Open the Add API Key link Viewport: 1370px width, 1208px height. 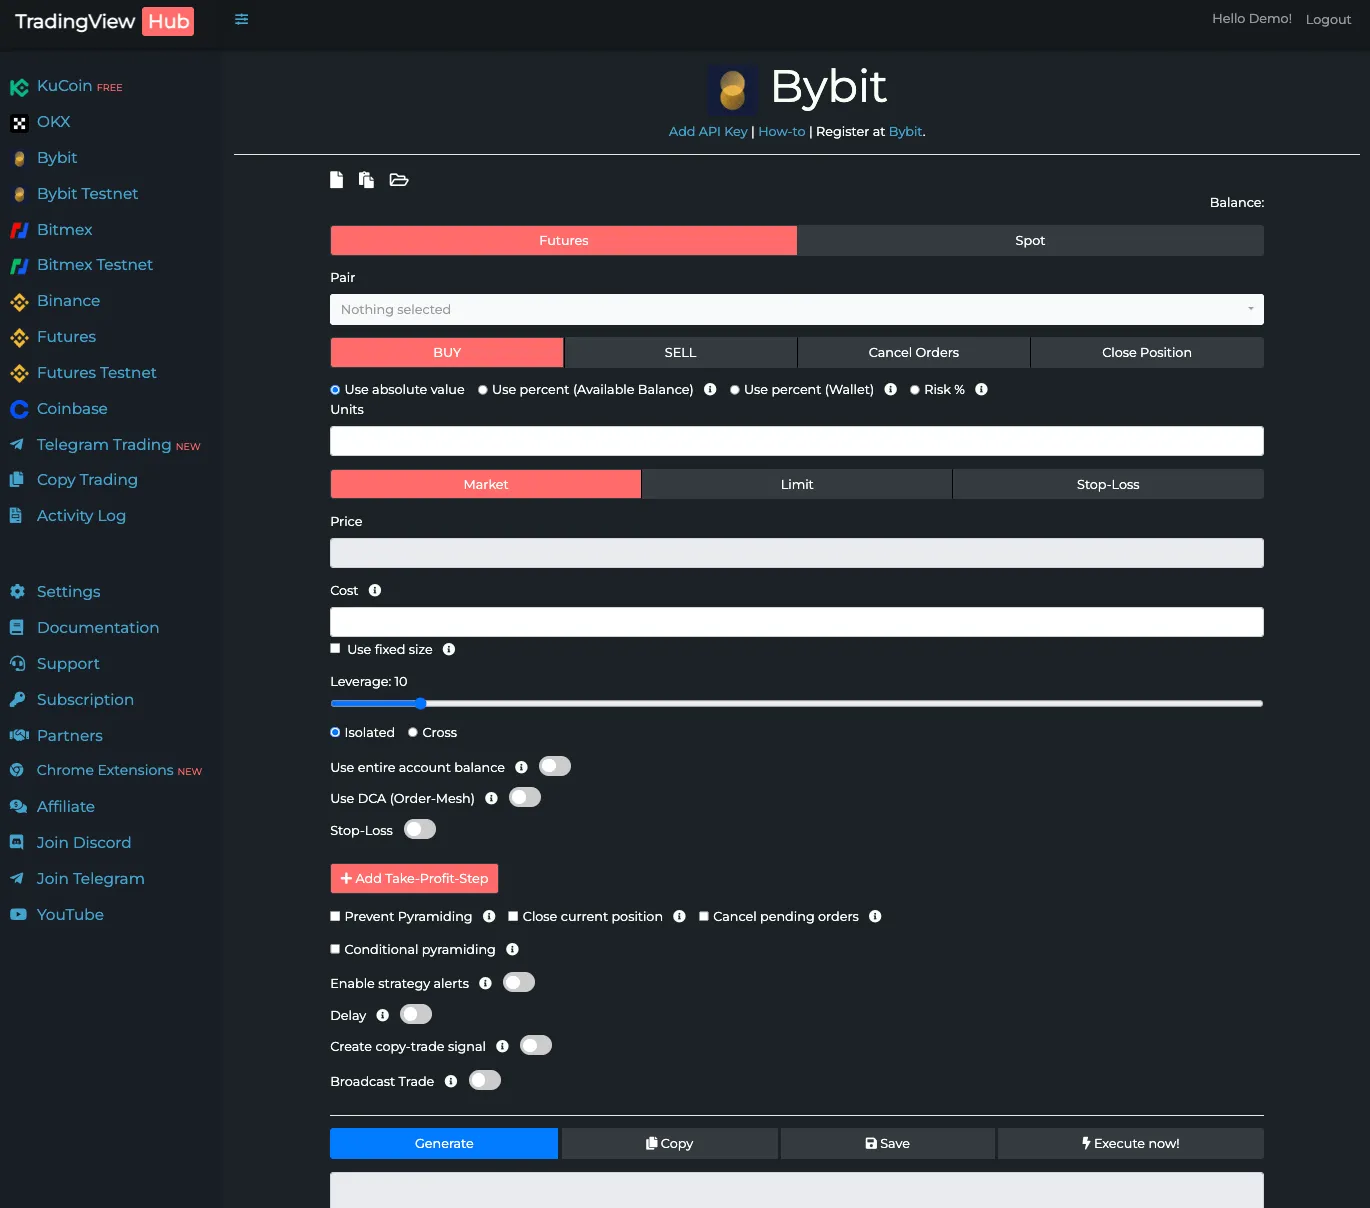[x=708, y=132]
